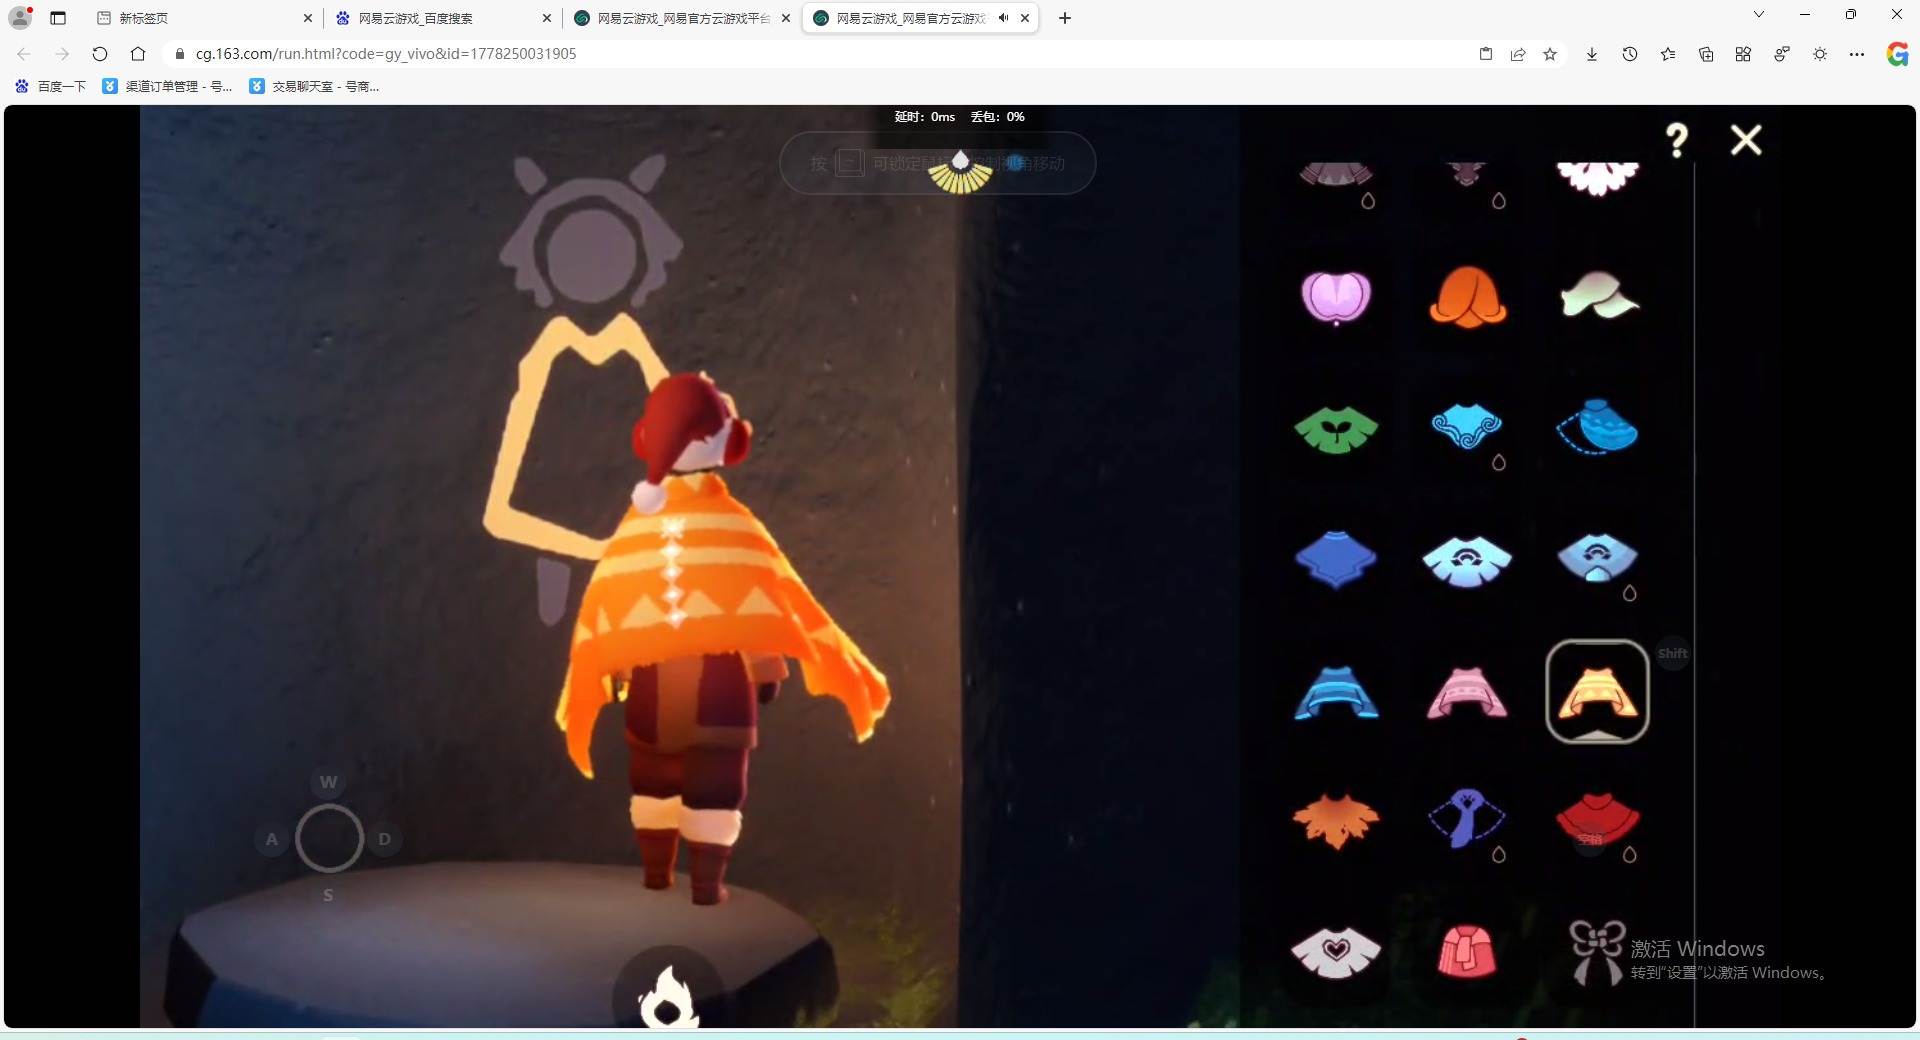Click the D move key

point(384,839)
